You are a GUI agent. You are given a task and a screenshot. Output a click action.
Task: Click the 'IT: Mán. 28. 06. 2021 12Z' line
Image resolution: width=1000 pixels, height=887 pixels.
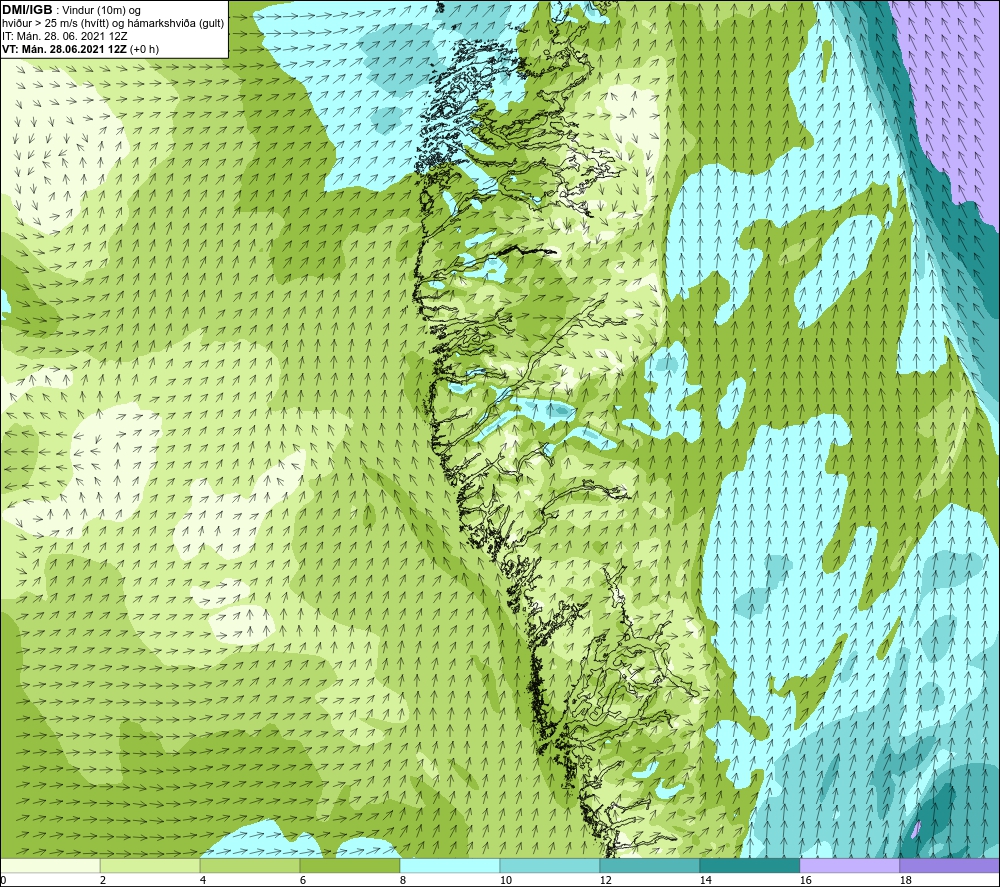point(64,36)
